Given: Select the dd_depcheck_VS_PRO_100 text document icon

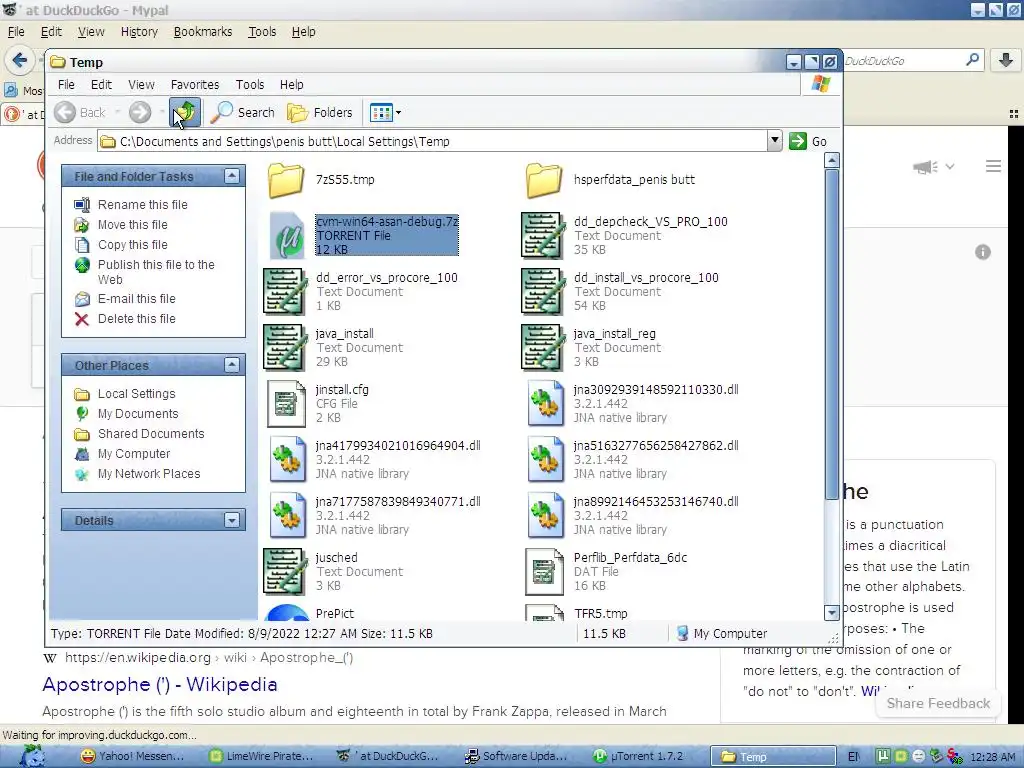Looking at the screenshot, I should point(543,235).
